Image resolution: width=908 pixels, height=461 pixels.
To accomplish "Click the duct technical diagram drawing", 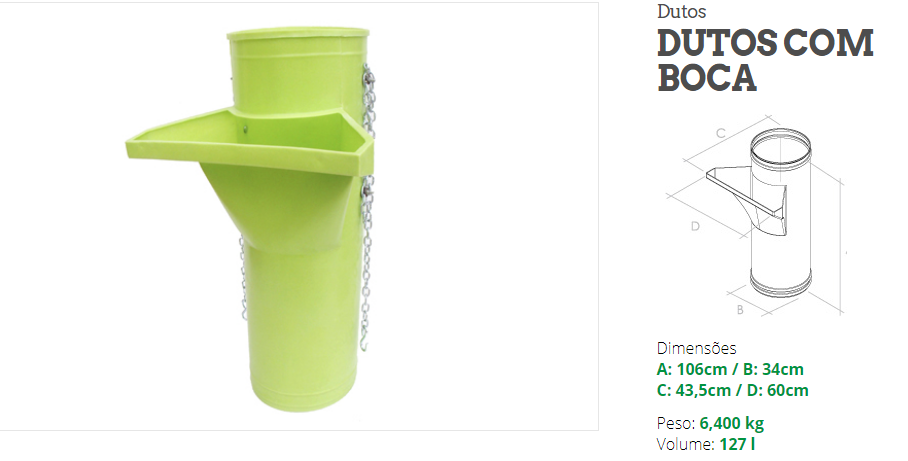I will point(757,215).
